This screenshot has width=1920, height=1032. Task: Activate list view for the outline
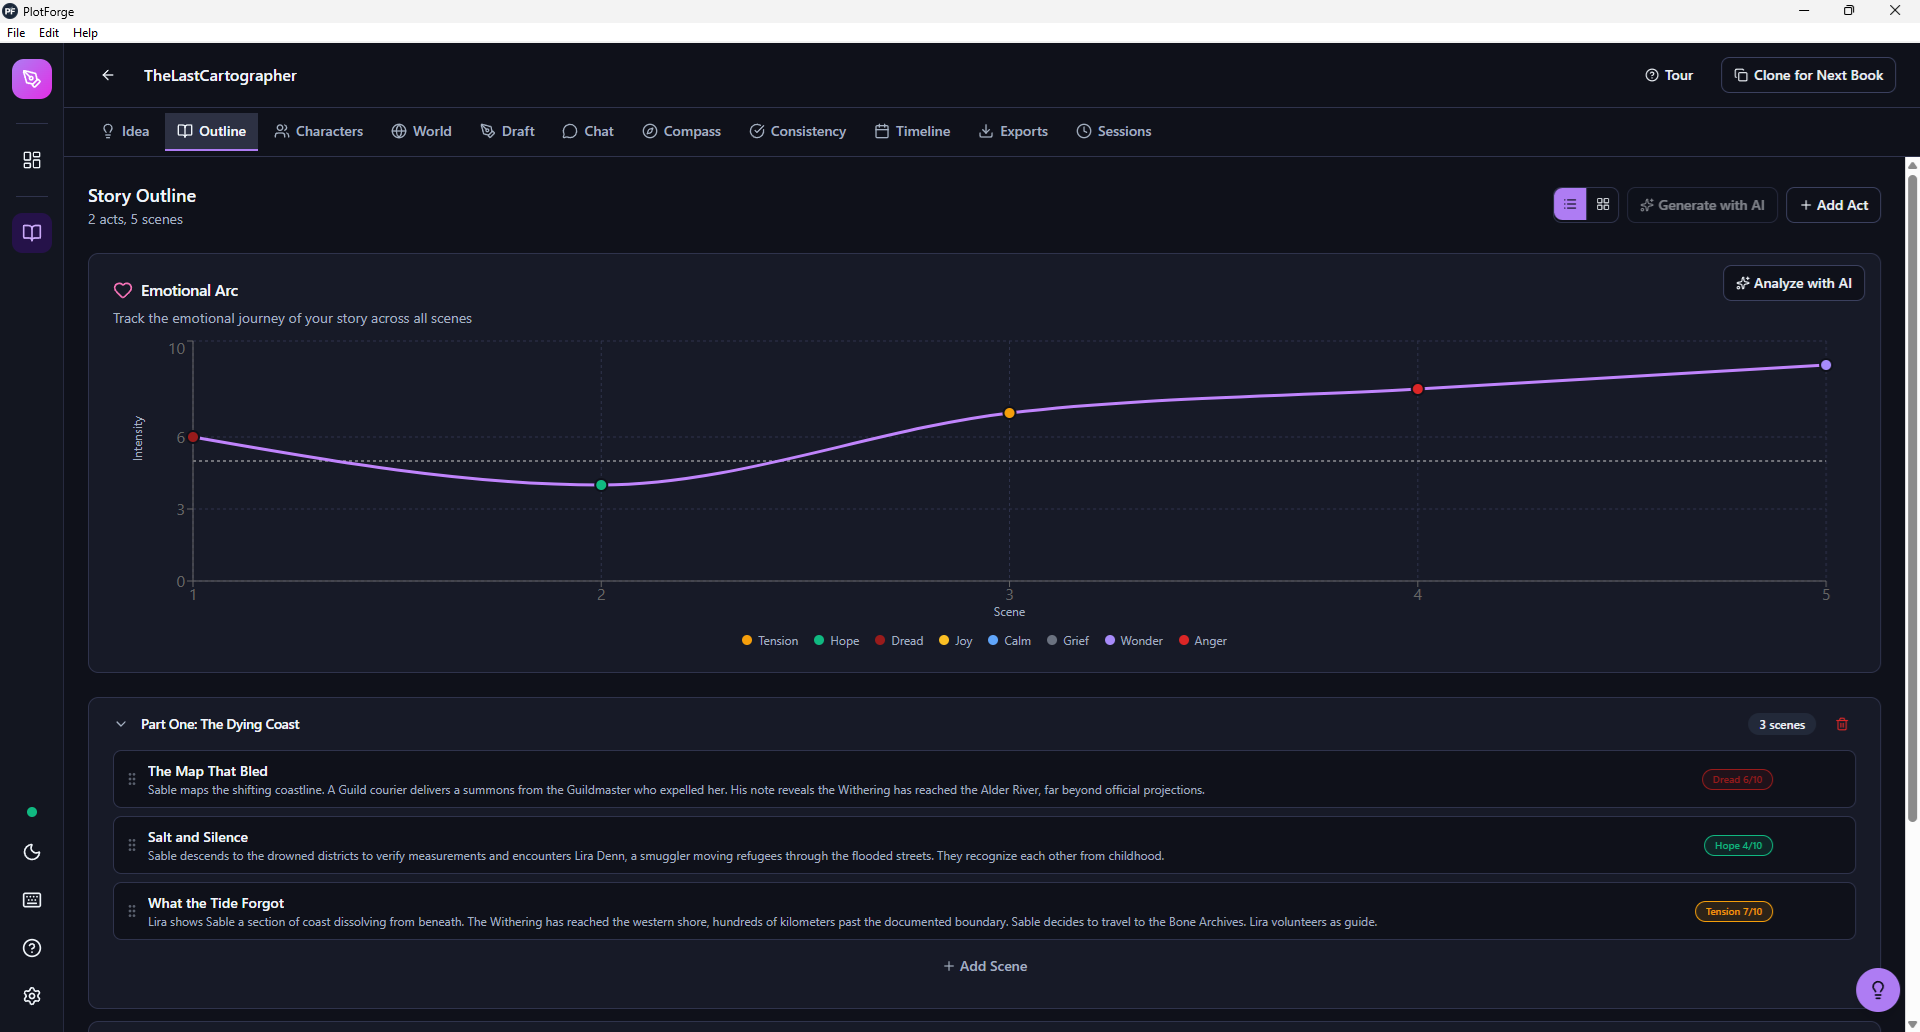coord(1569,205)
